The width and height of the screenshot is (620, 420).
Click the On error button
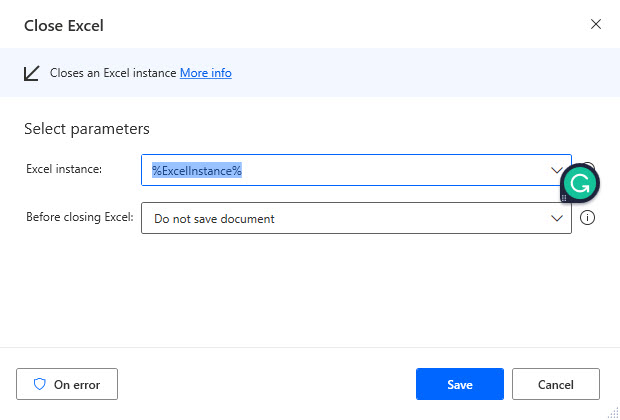(67, 384)
